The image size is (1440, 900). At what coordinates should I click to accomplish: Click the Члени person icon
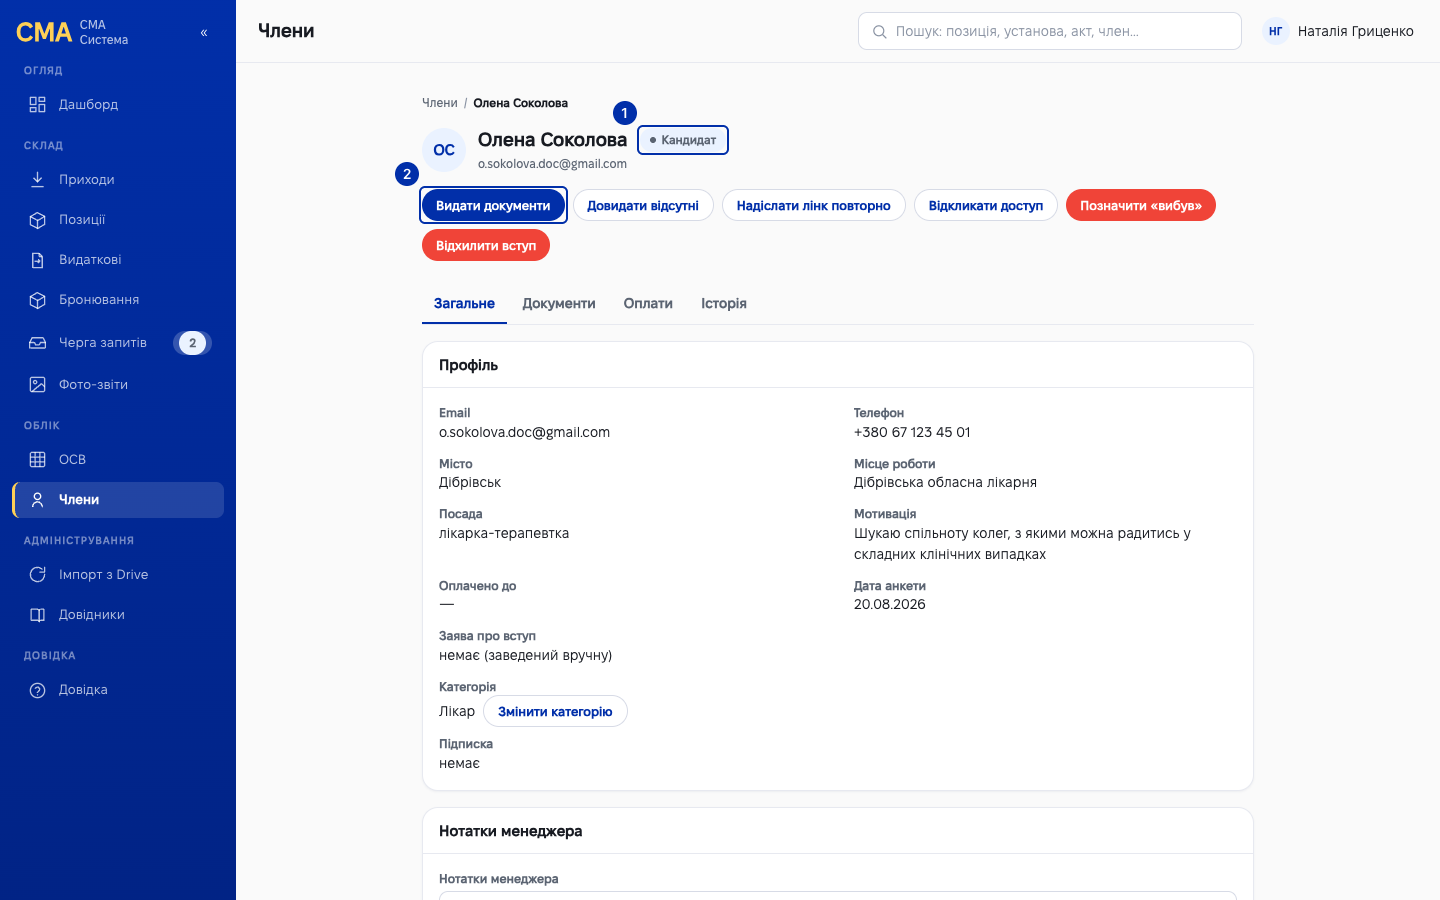click(x=38, y=500)
